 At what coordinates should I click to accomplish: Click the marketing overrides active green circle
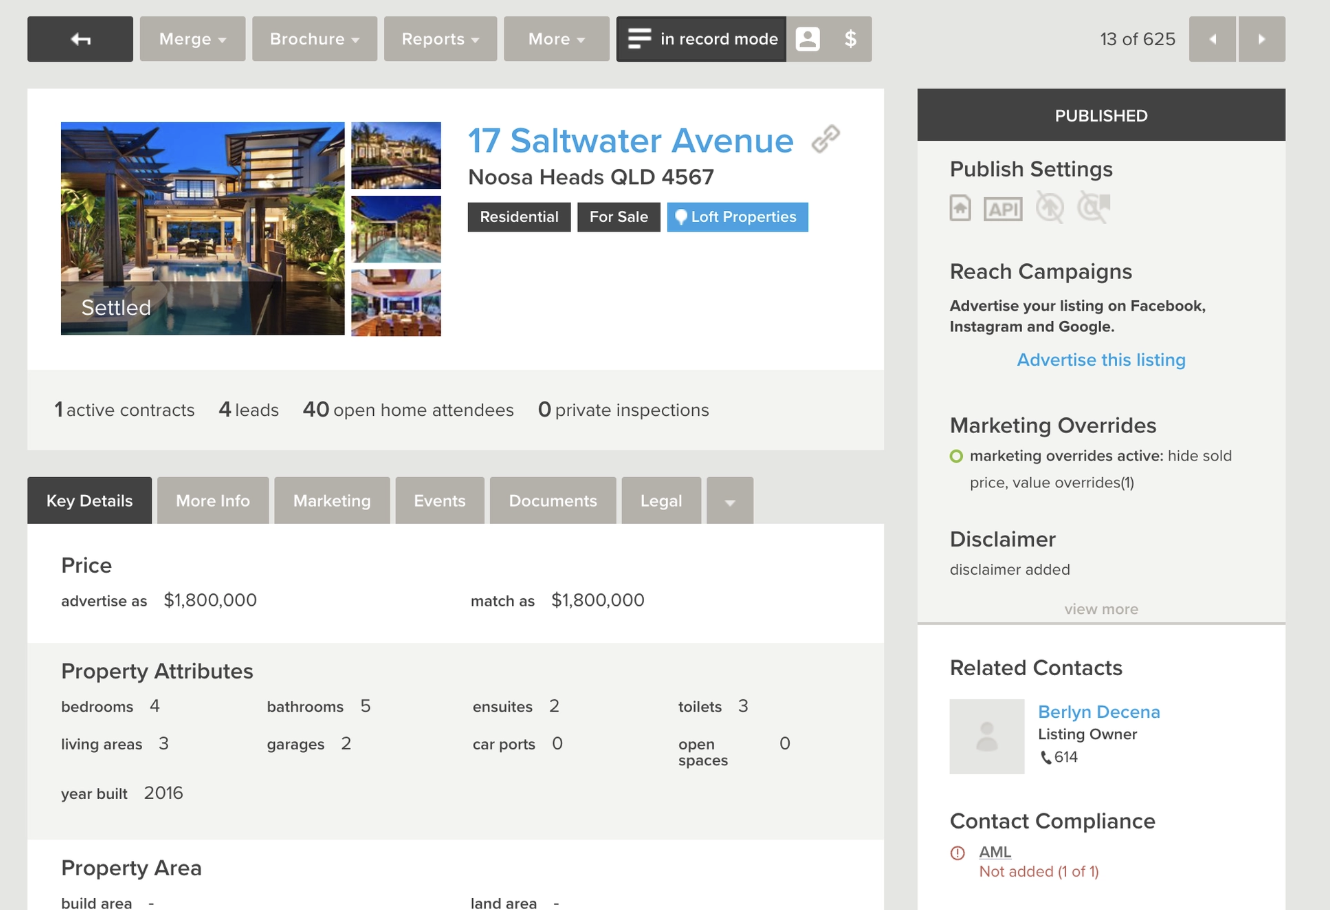[x=956, y=456]
